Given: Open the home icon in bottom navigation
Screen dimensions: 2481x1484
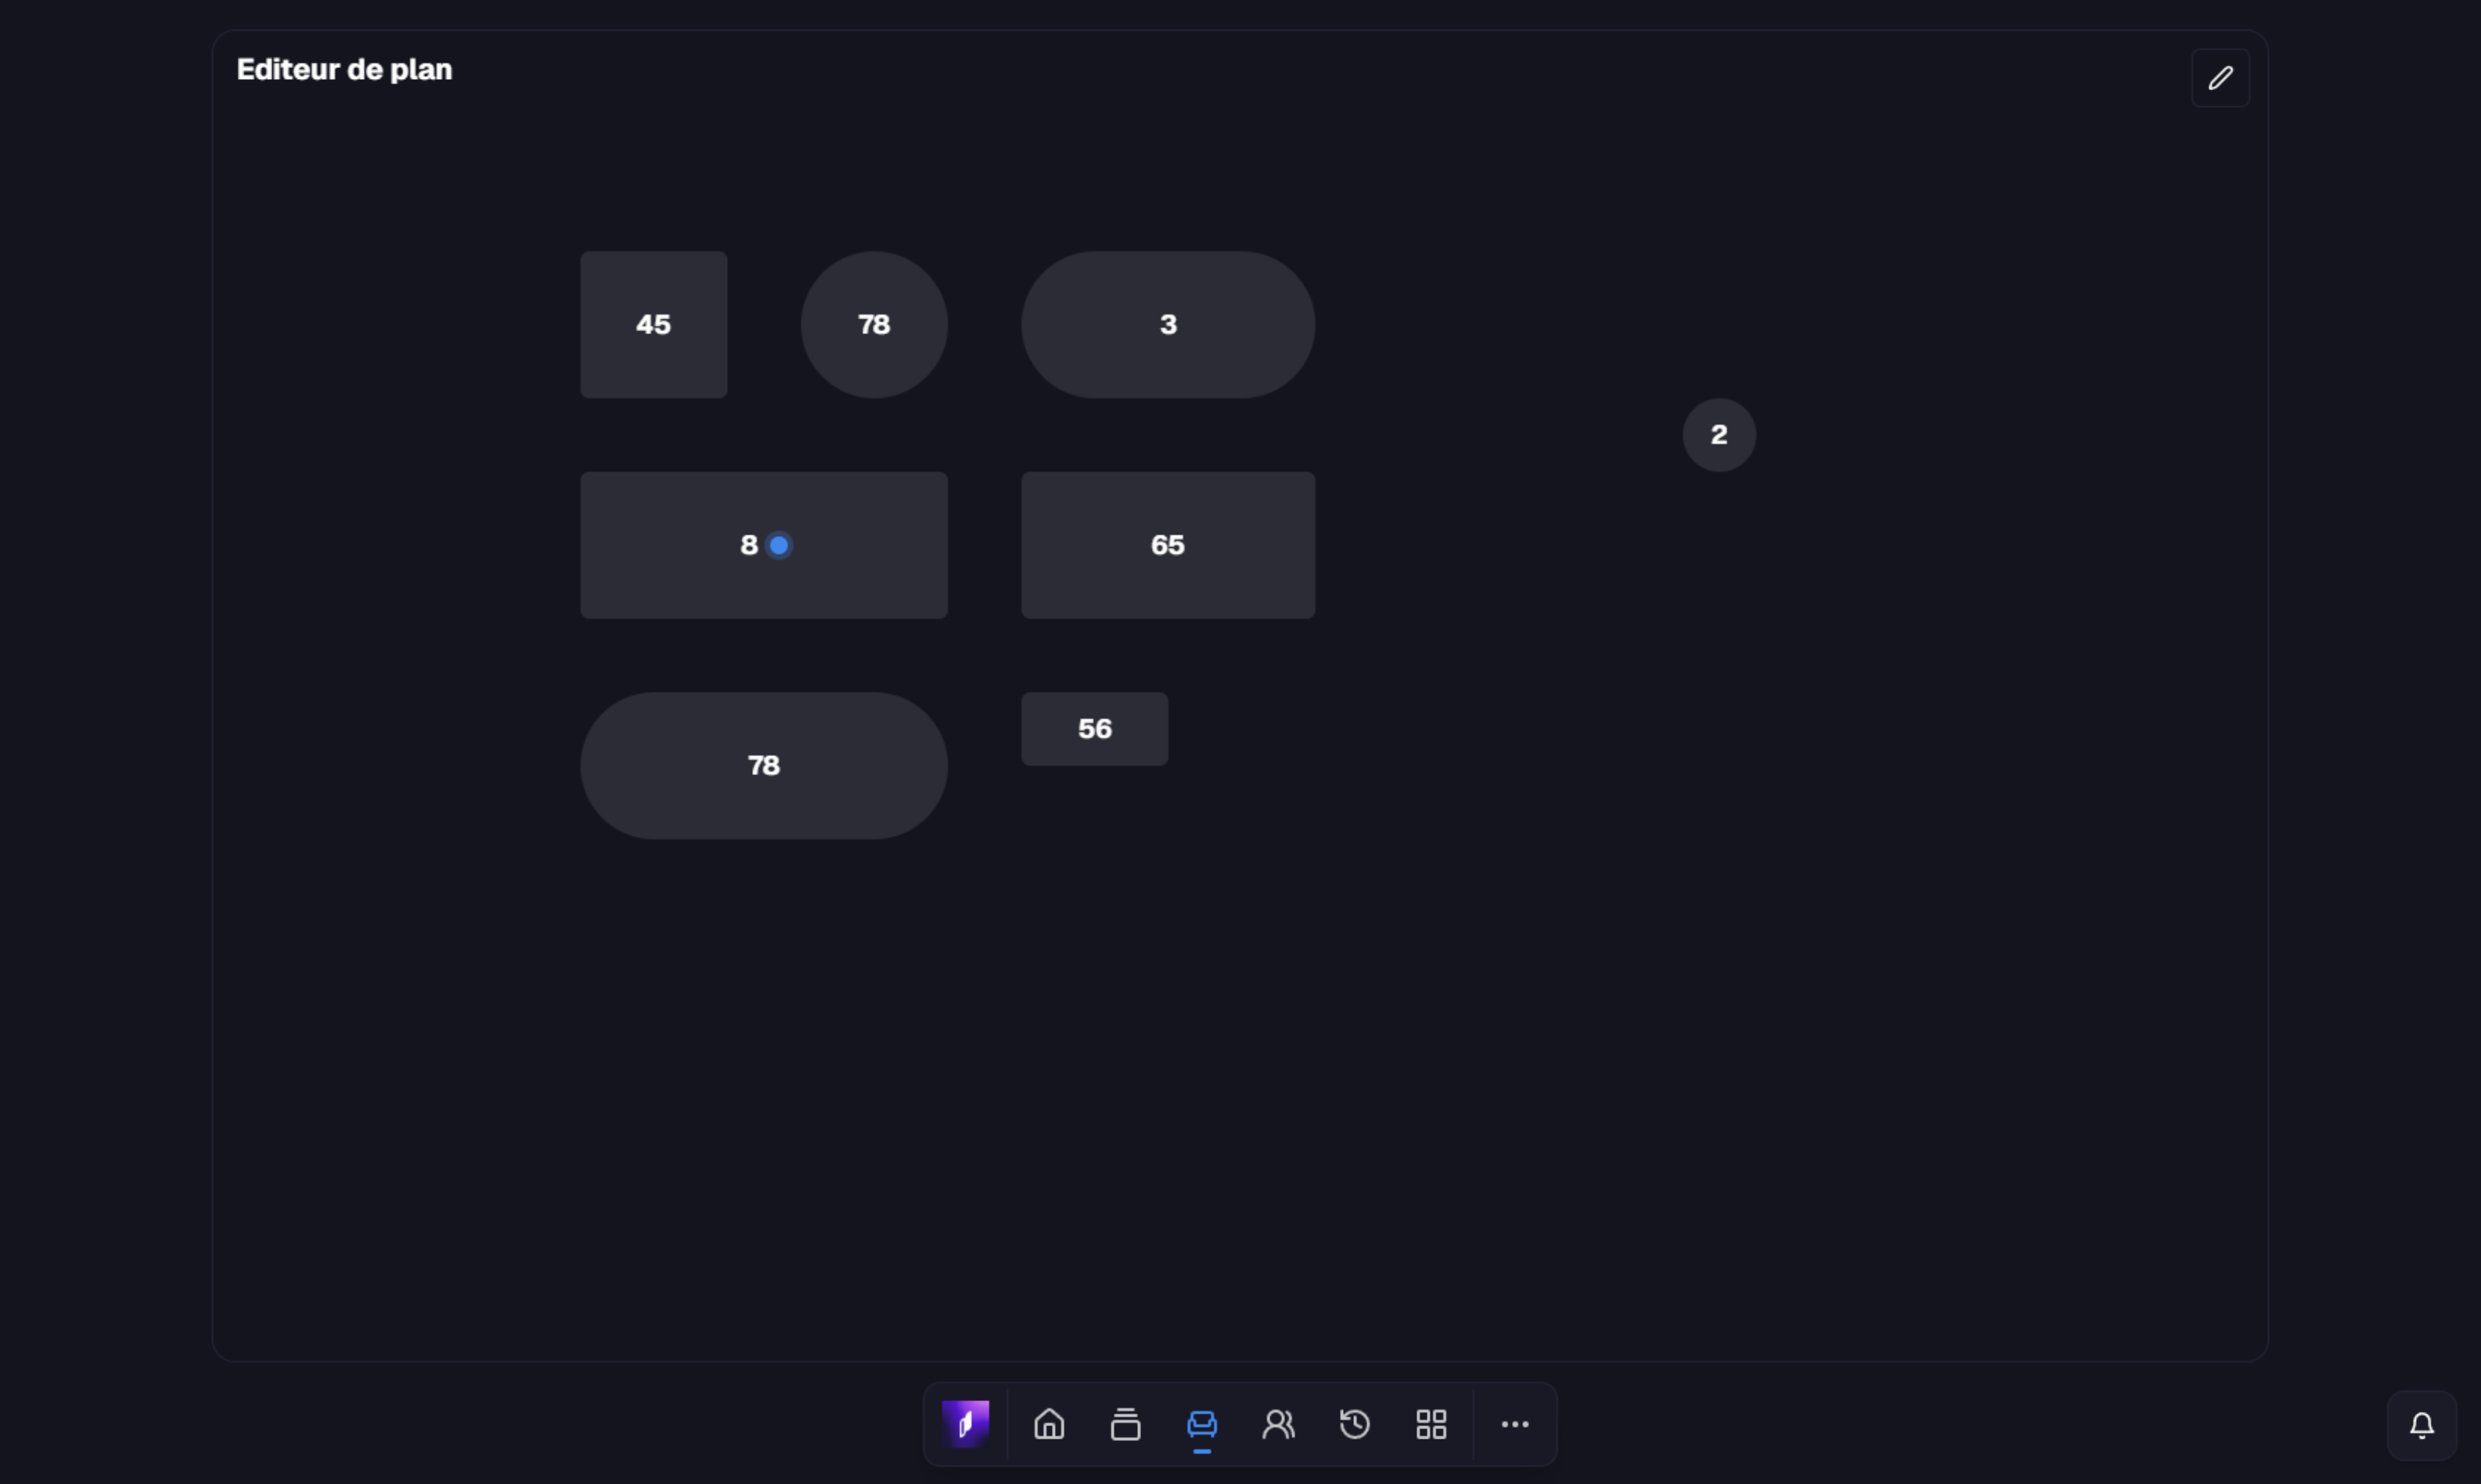Looking at the screenshot, I should pos(1049,1424).
